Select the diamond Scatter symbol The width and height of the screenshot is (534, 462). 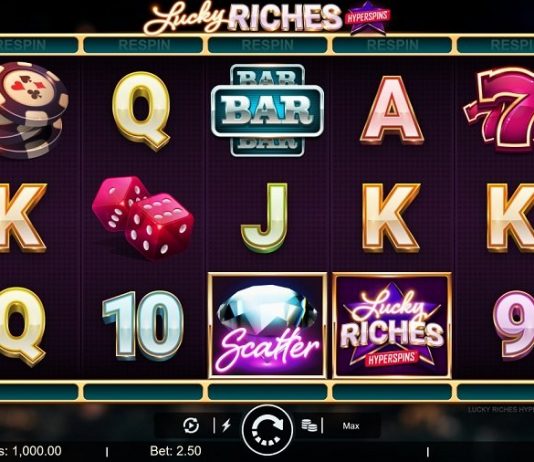pyautogui.click(x=267, y=325)
